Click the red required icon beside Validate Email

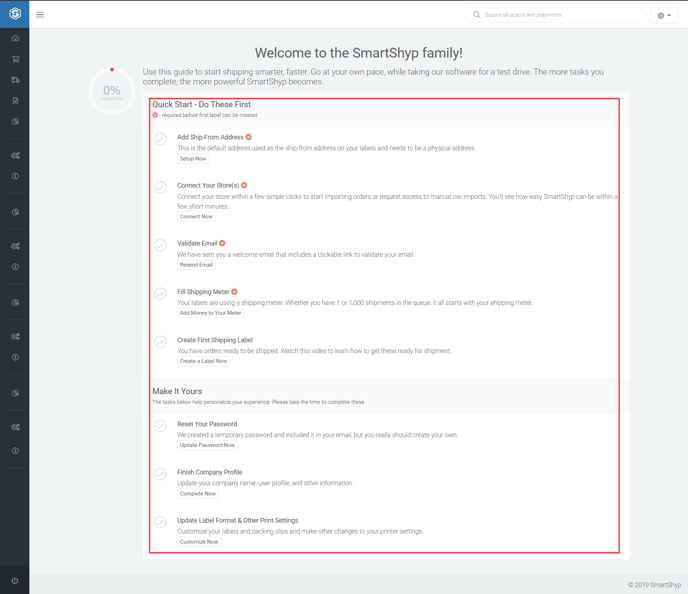[222, 243]
